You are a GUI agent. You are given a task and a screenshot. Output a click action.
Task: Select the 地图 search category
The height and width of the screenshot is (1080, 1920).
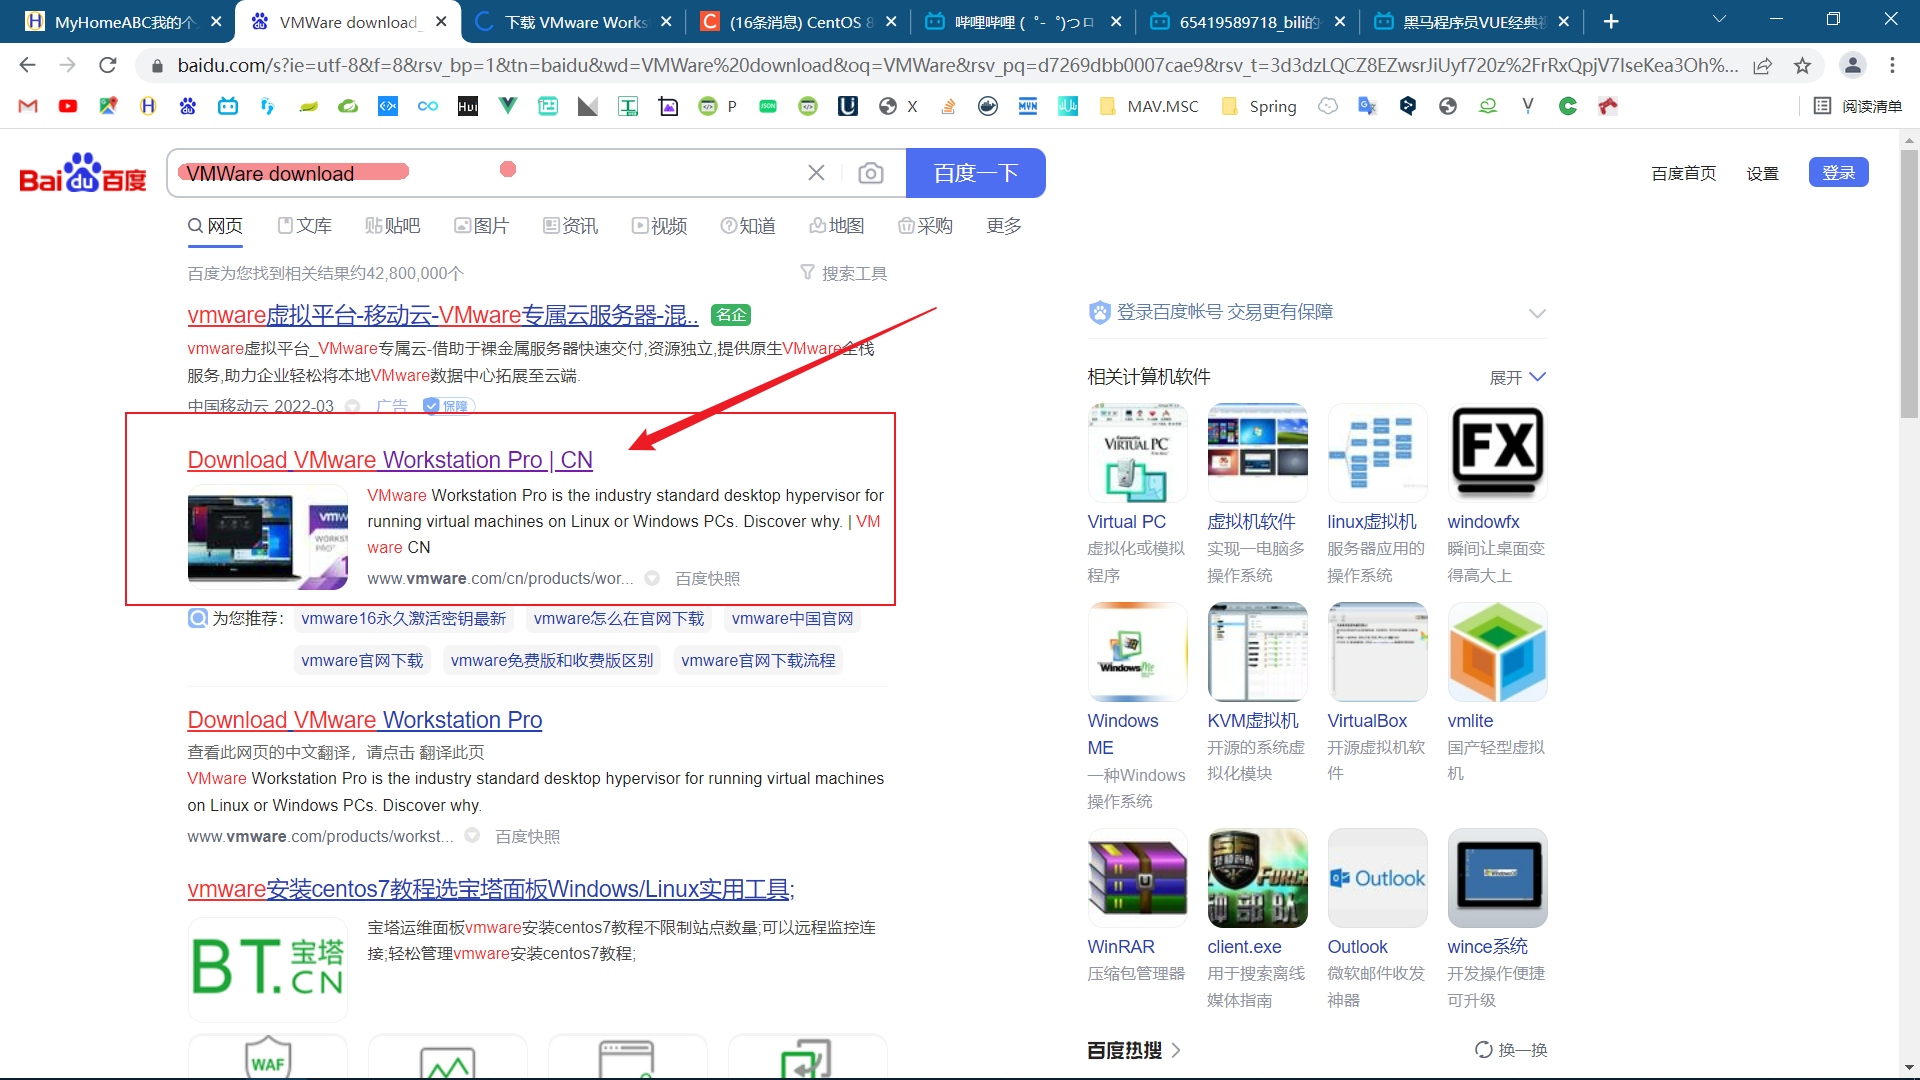837,226
